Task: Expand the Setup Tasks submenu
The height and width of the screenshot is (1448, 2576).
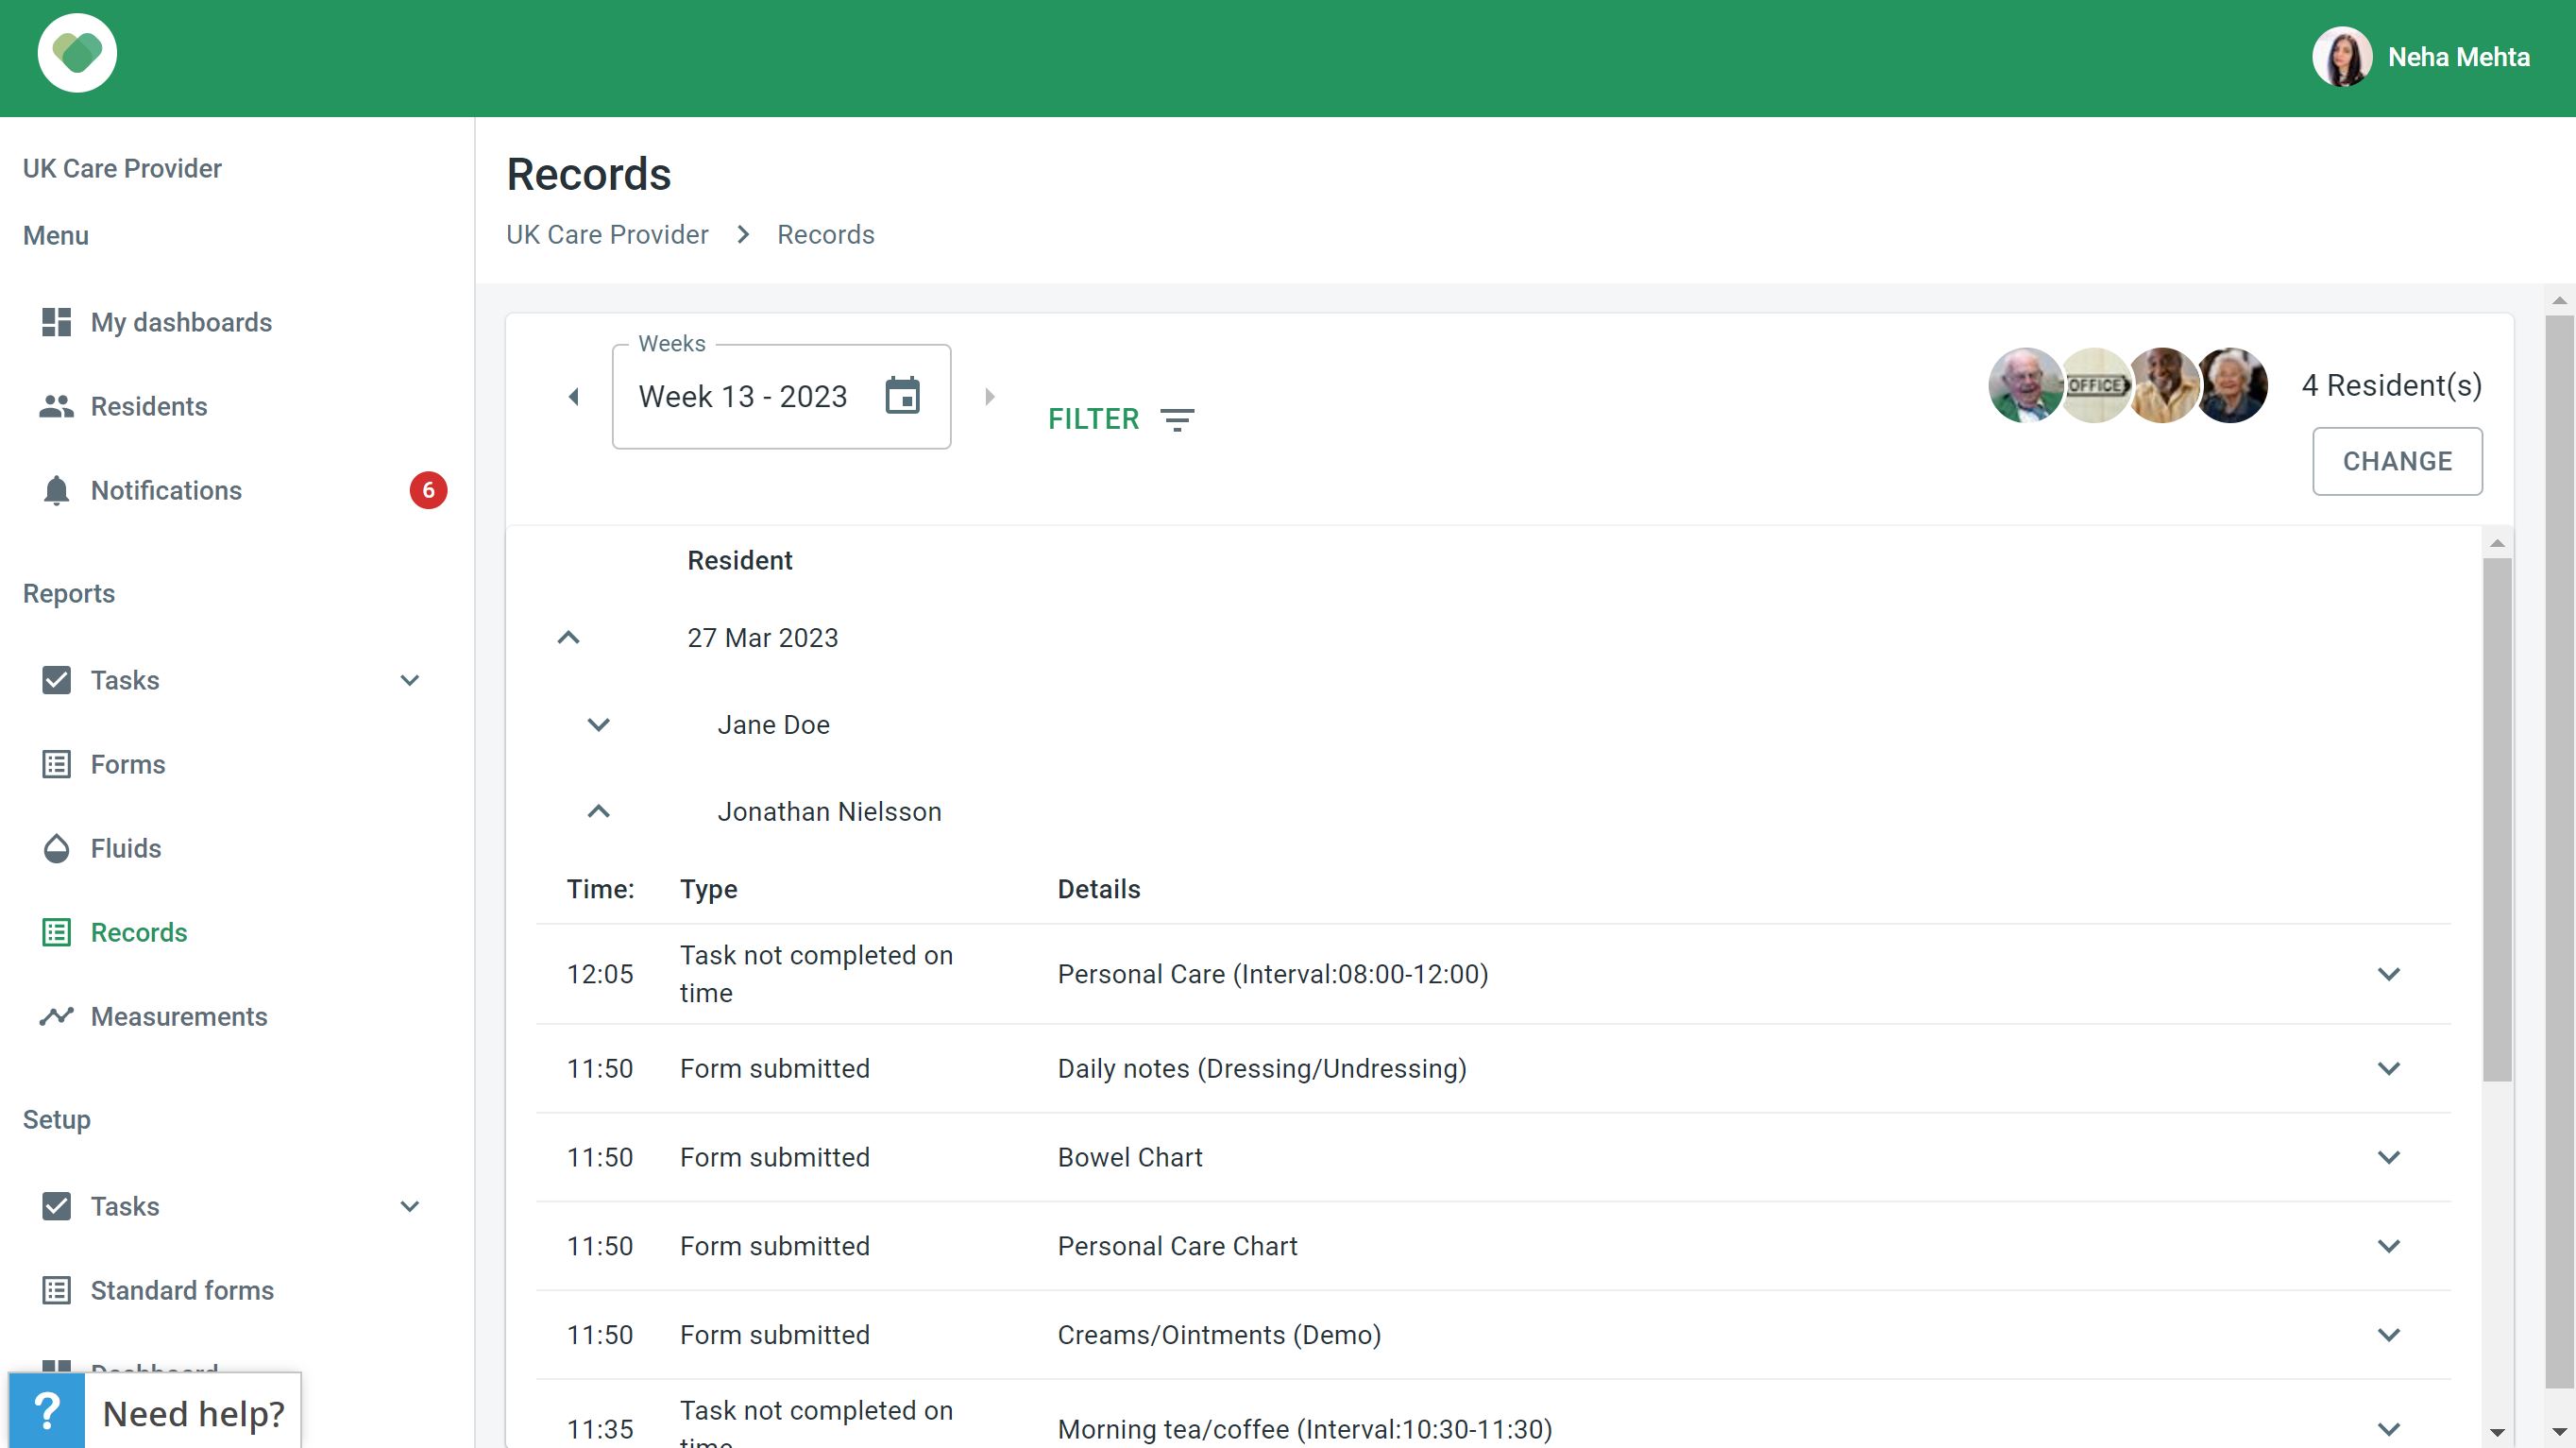Action: pos(409,1206)
